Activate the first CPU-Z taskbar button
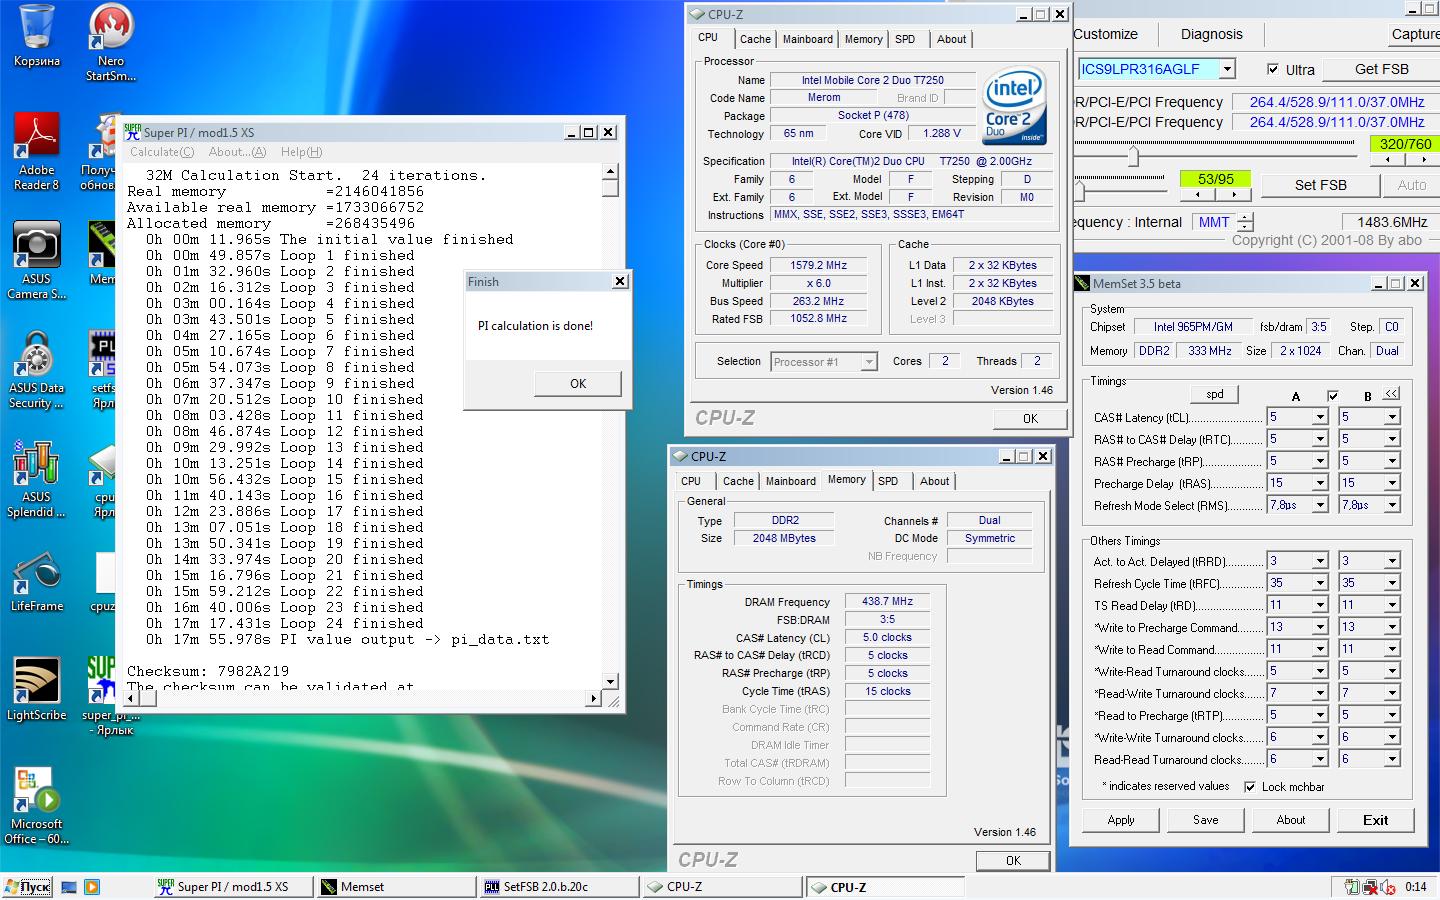Viewport: 1440px width, 900px height. coord(722,887)
